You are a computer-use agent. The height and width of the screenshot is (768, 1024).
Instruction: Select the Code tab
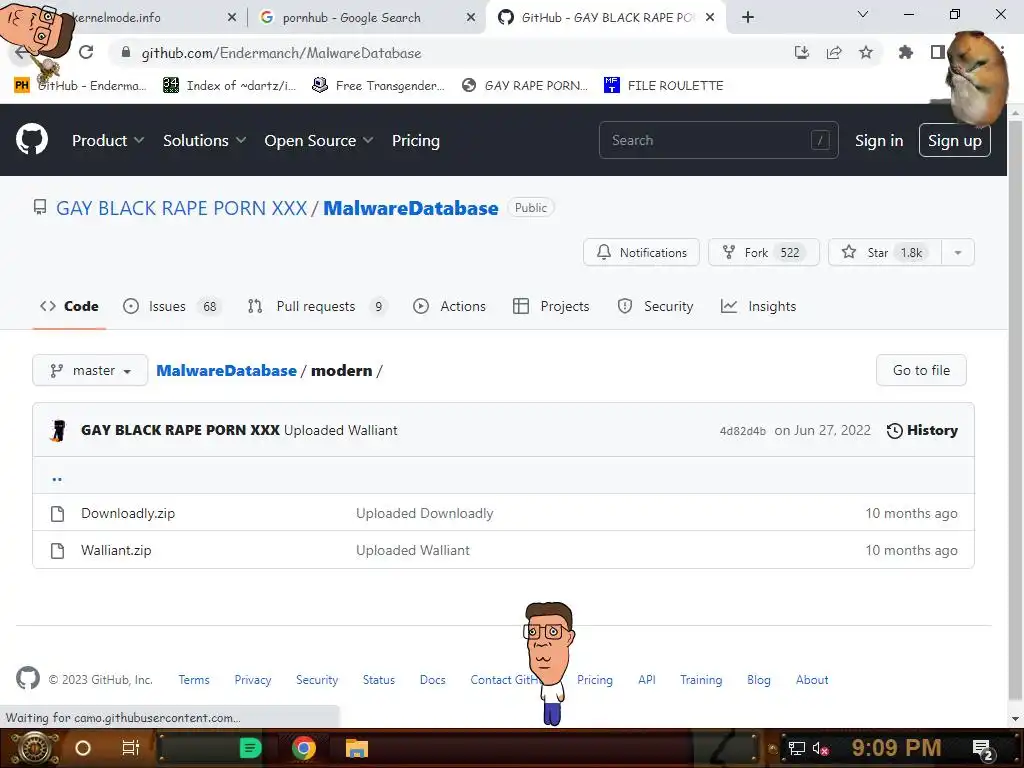tap(69, 306)
